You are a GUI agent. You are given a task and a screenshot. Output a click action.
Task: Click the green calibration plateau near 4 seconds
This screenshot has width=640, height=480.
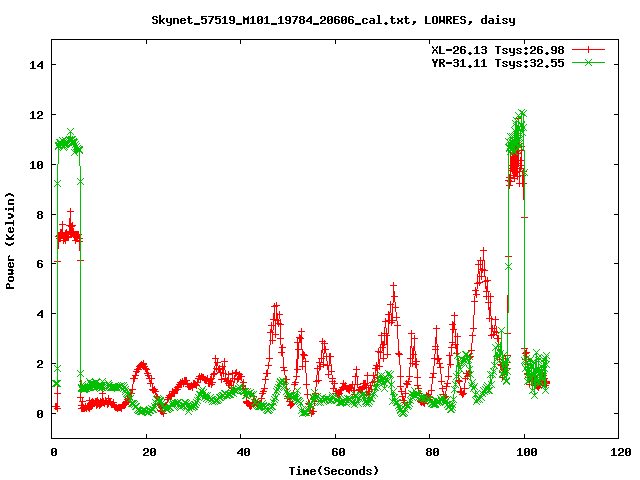pos(69,143)
